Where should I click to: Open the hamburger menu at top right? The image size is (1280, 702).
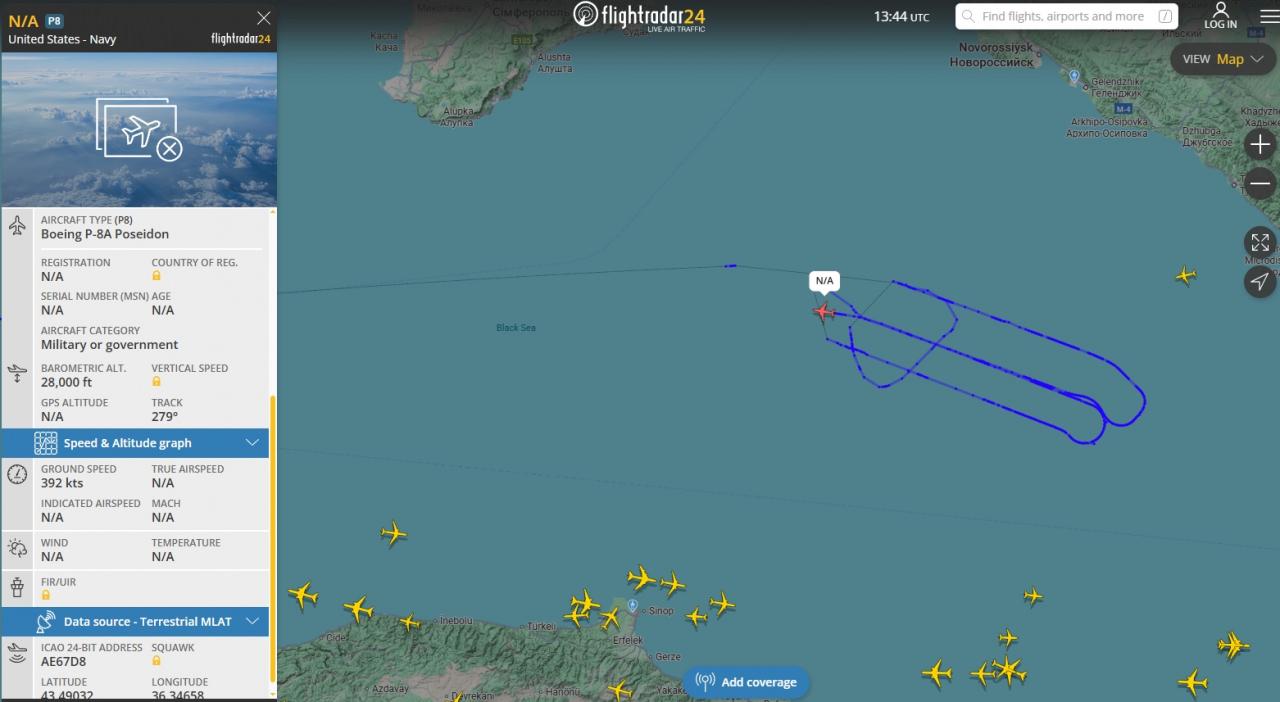tap(1269, 17)
